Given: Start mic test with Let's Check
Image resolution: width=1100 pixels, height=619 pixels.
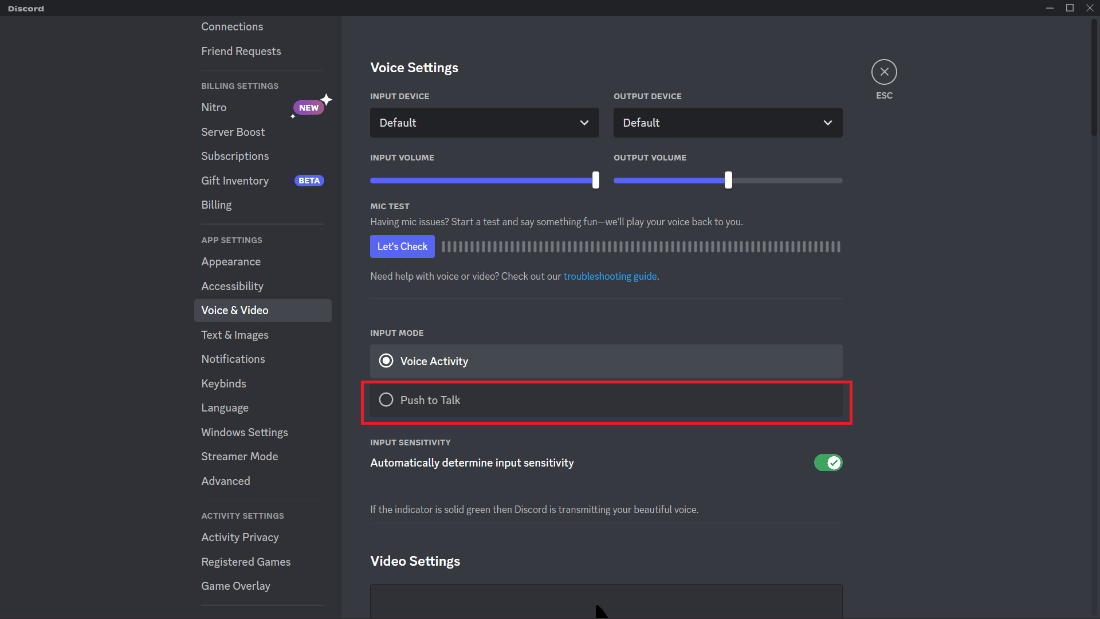Looking at the screenshot, I should 402,246.
